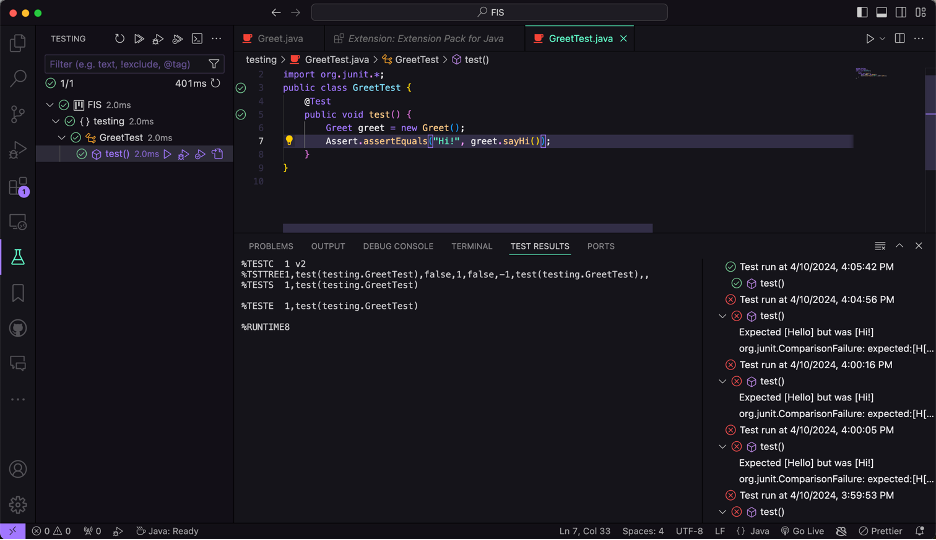
Task: Run tests with coverage in toolbar
Action: click(177, 39)
